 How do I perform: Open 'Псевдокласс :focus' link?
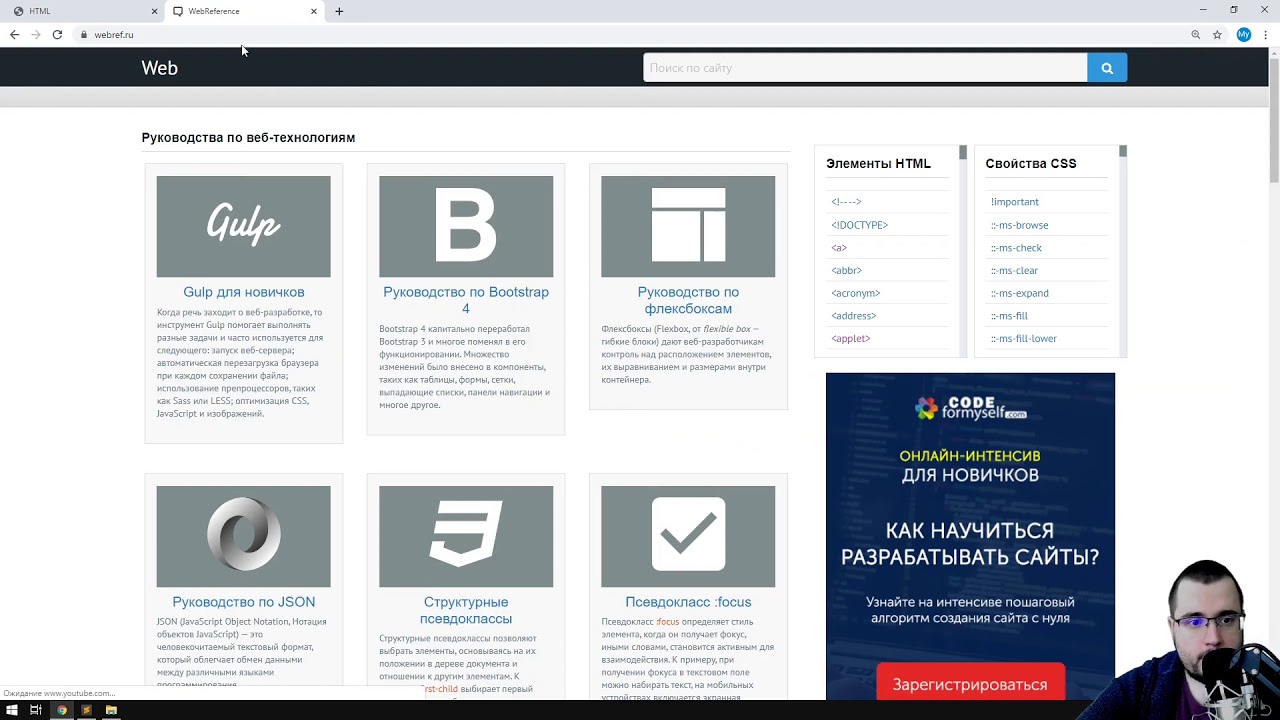[x=688, y=602]
